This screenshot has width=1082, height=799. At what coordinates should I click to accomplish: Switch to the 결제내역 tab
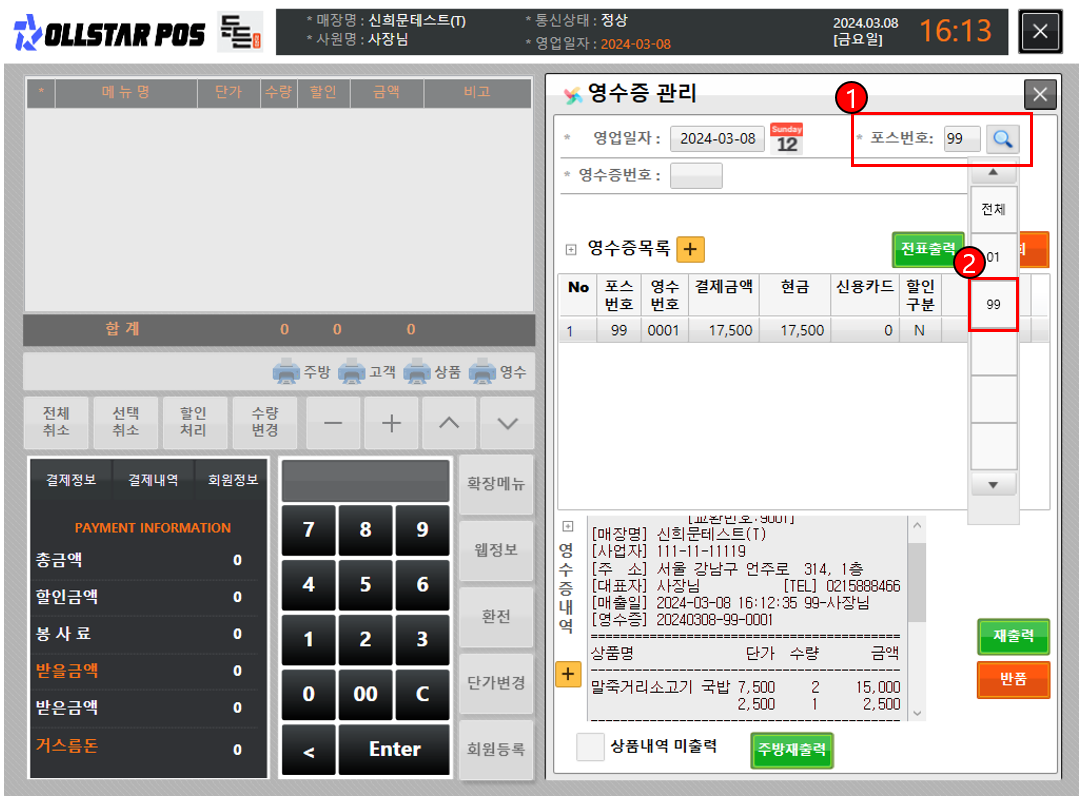[x=153, y=479]
